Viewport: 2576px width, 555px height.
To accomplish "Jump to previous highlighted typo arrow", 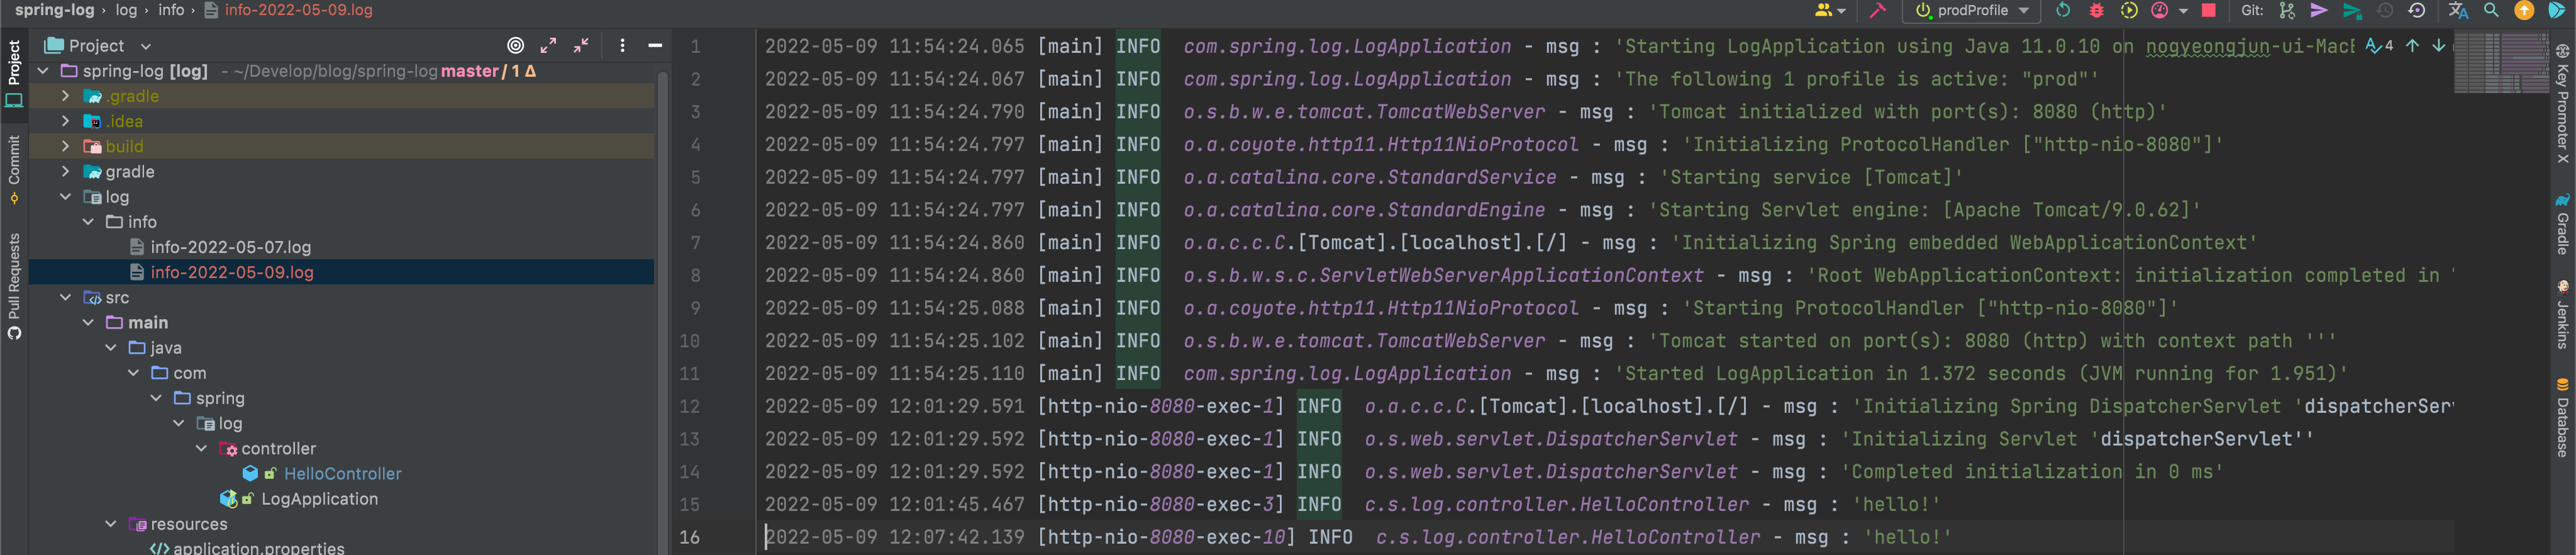I will point(2412,45).
